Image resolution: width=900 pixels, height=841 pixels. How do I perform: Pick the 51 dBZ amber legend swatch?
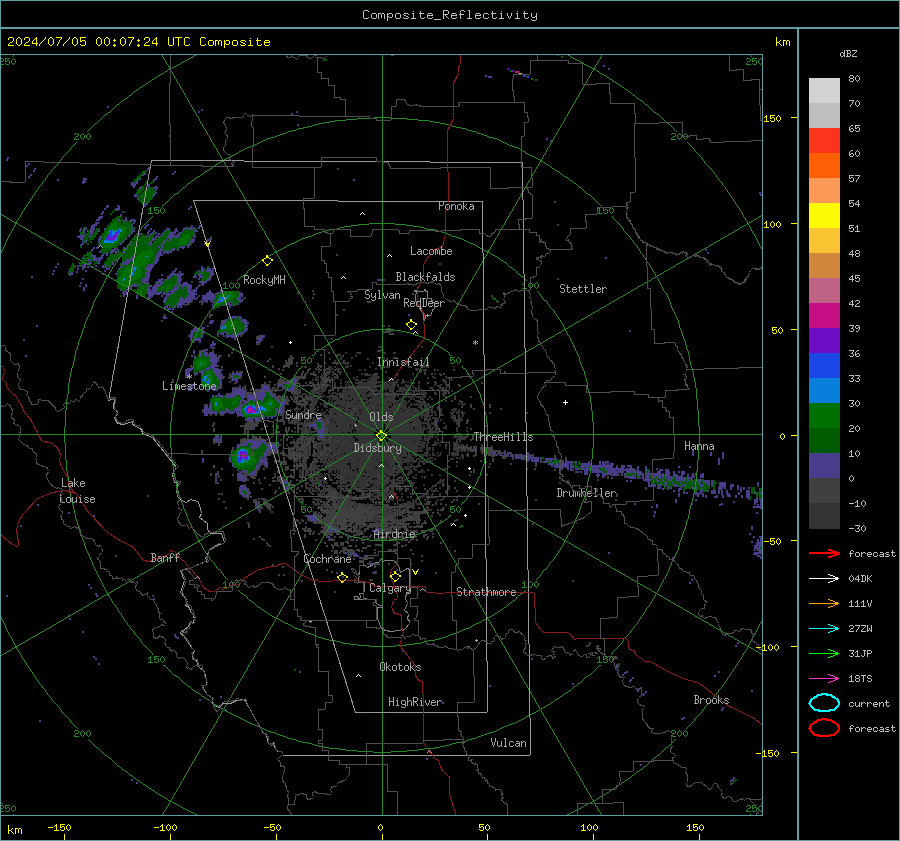click(x=824, y=241)
